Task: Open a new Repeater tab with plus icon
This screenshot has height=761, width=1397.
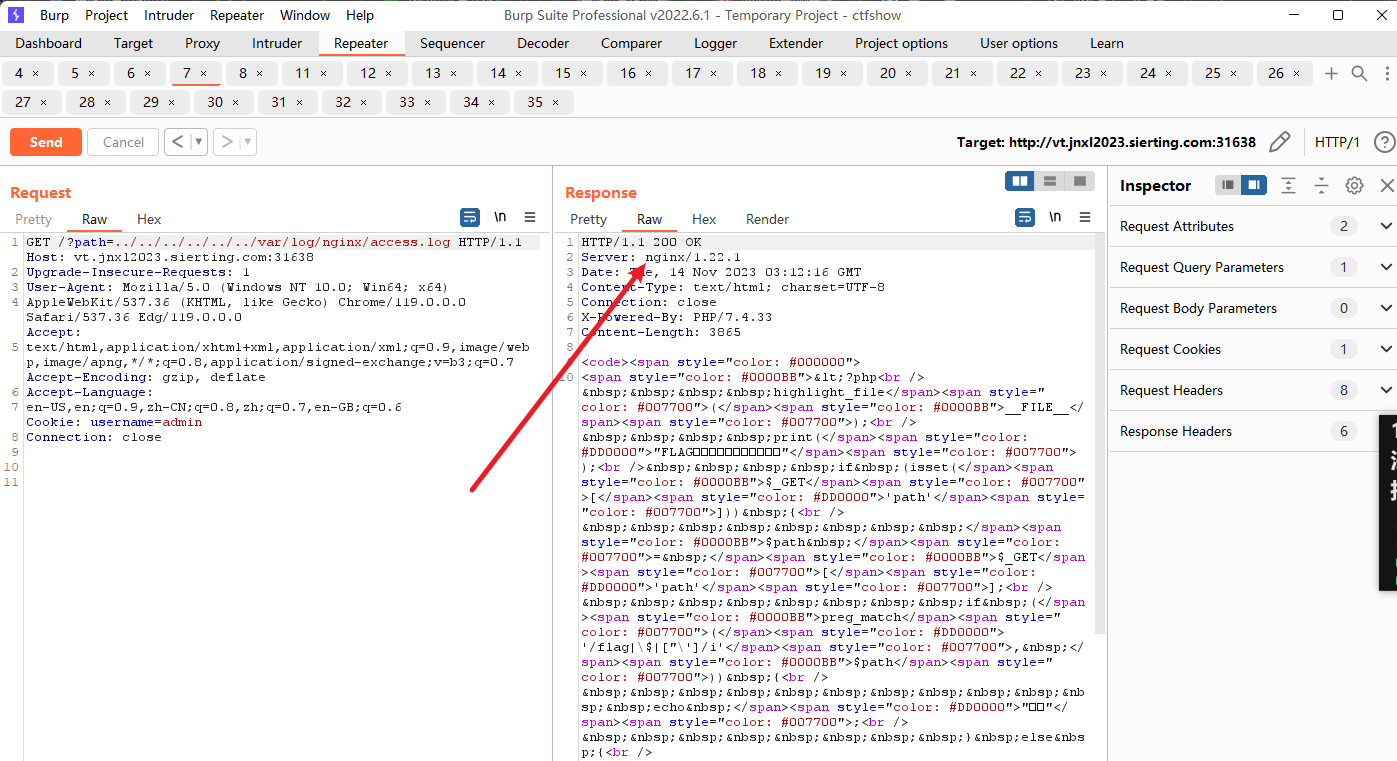Action: click(1331, 73)
